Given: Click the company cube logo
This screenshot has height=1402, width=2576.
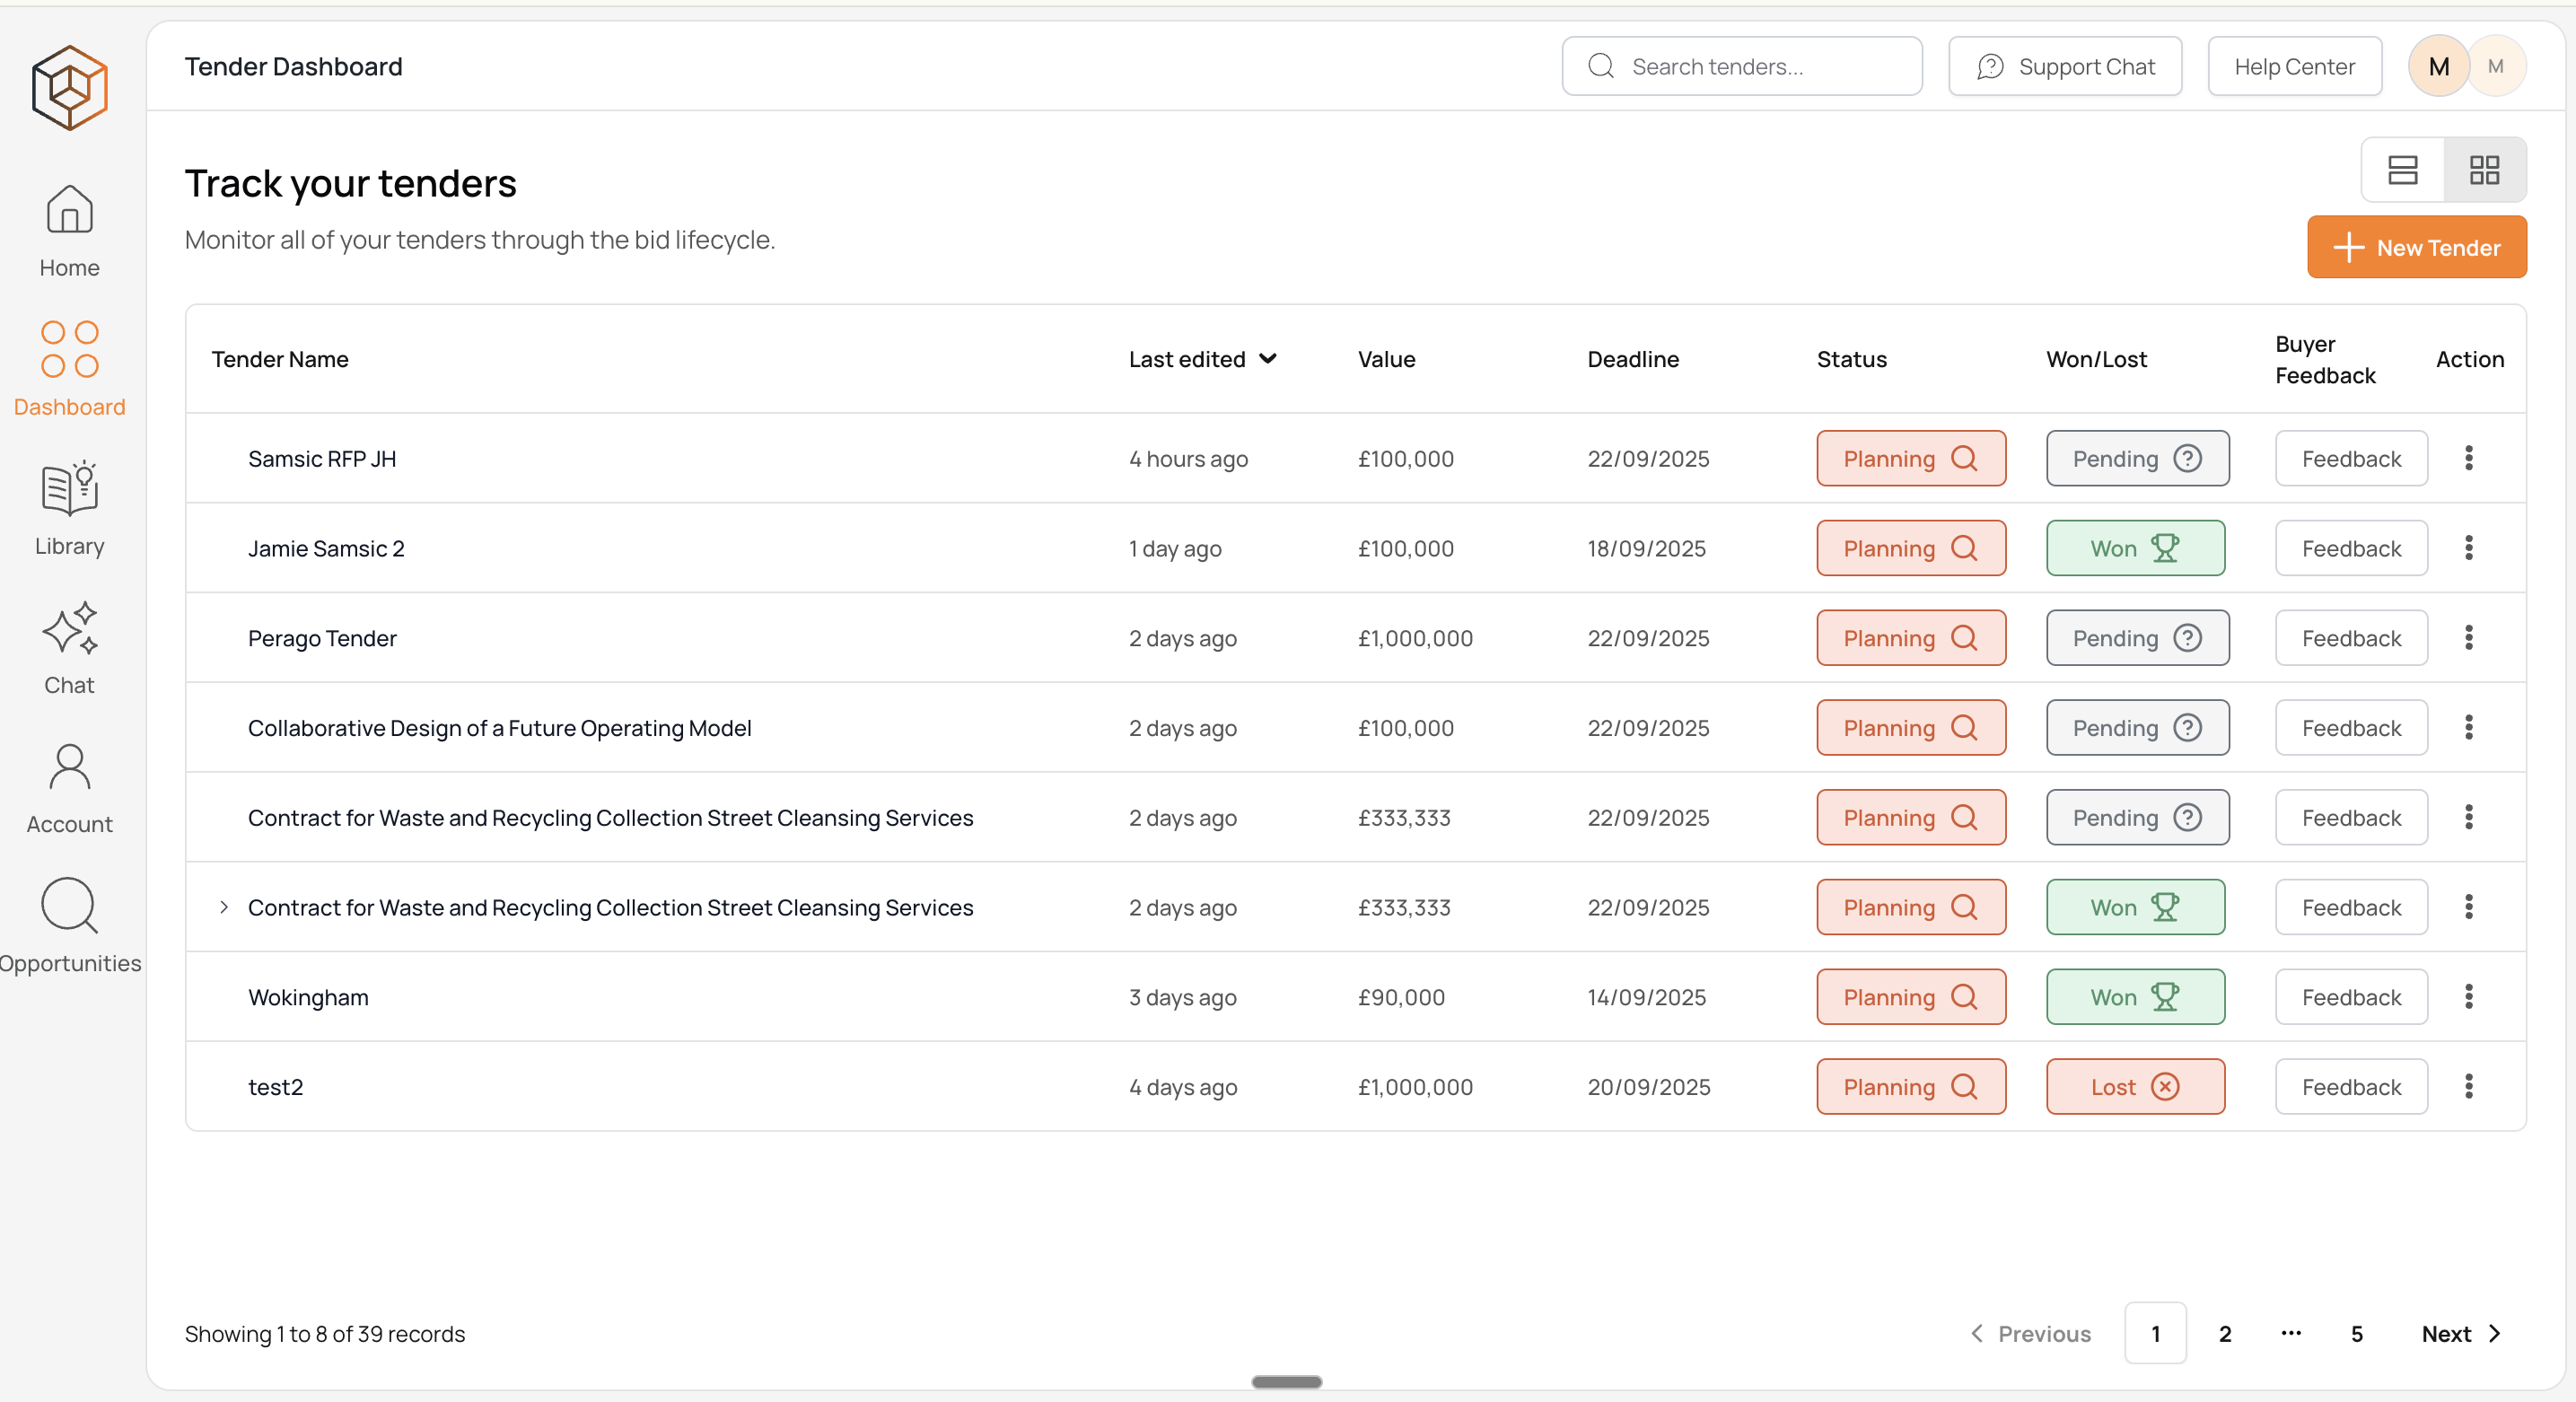Looking at the screenshot, I should [x=69, y=87].
